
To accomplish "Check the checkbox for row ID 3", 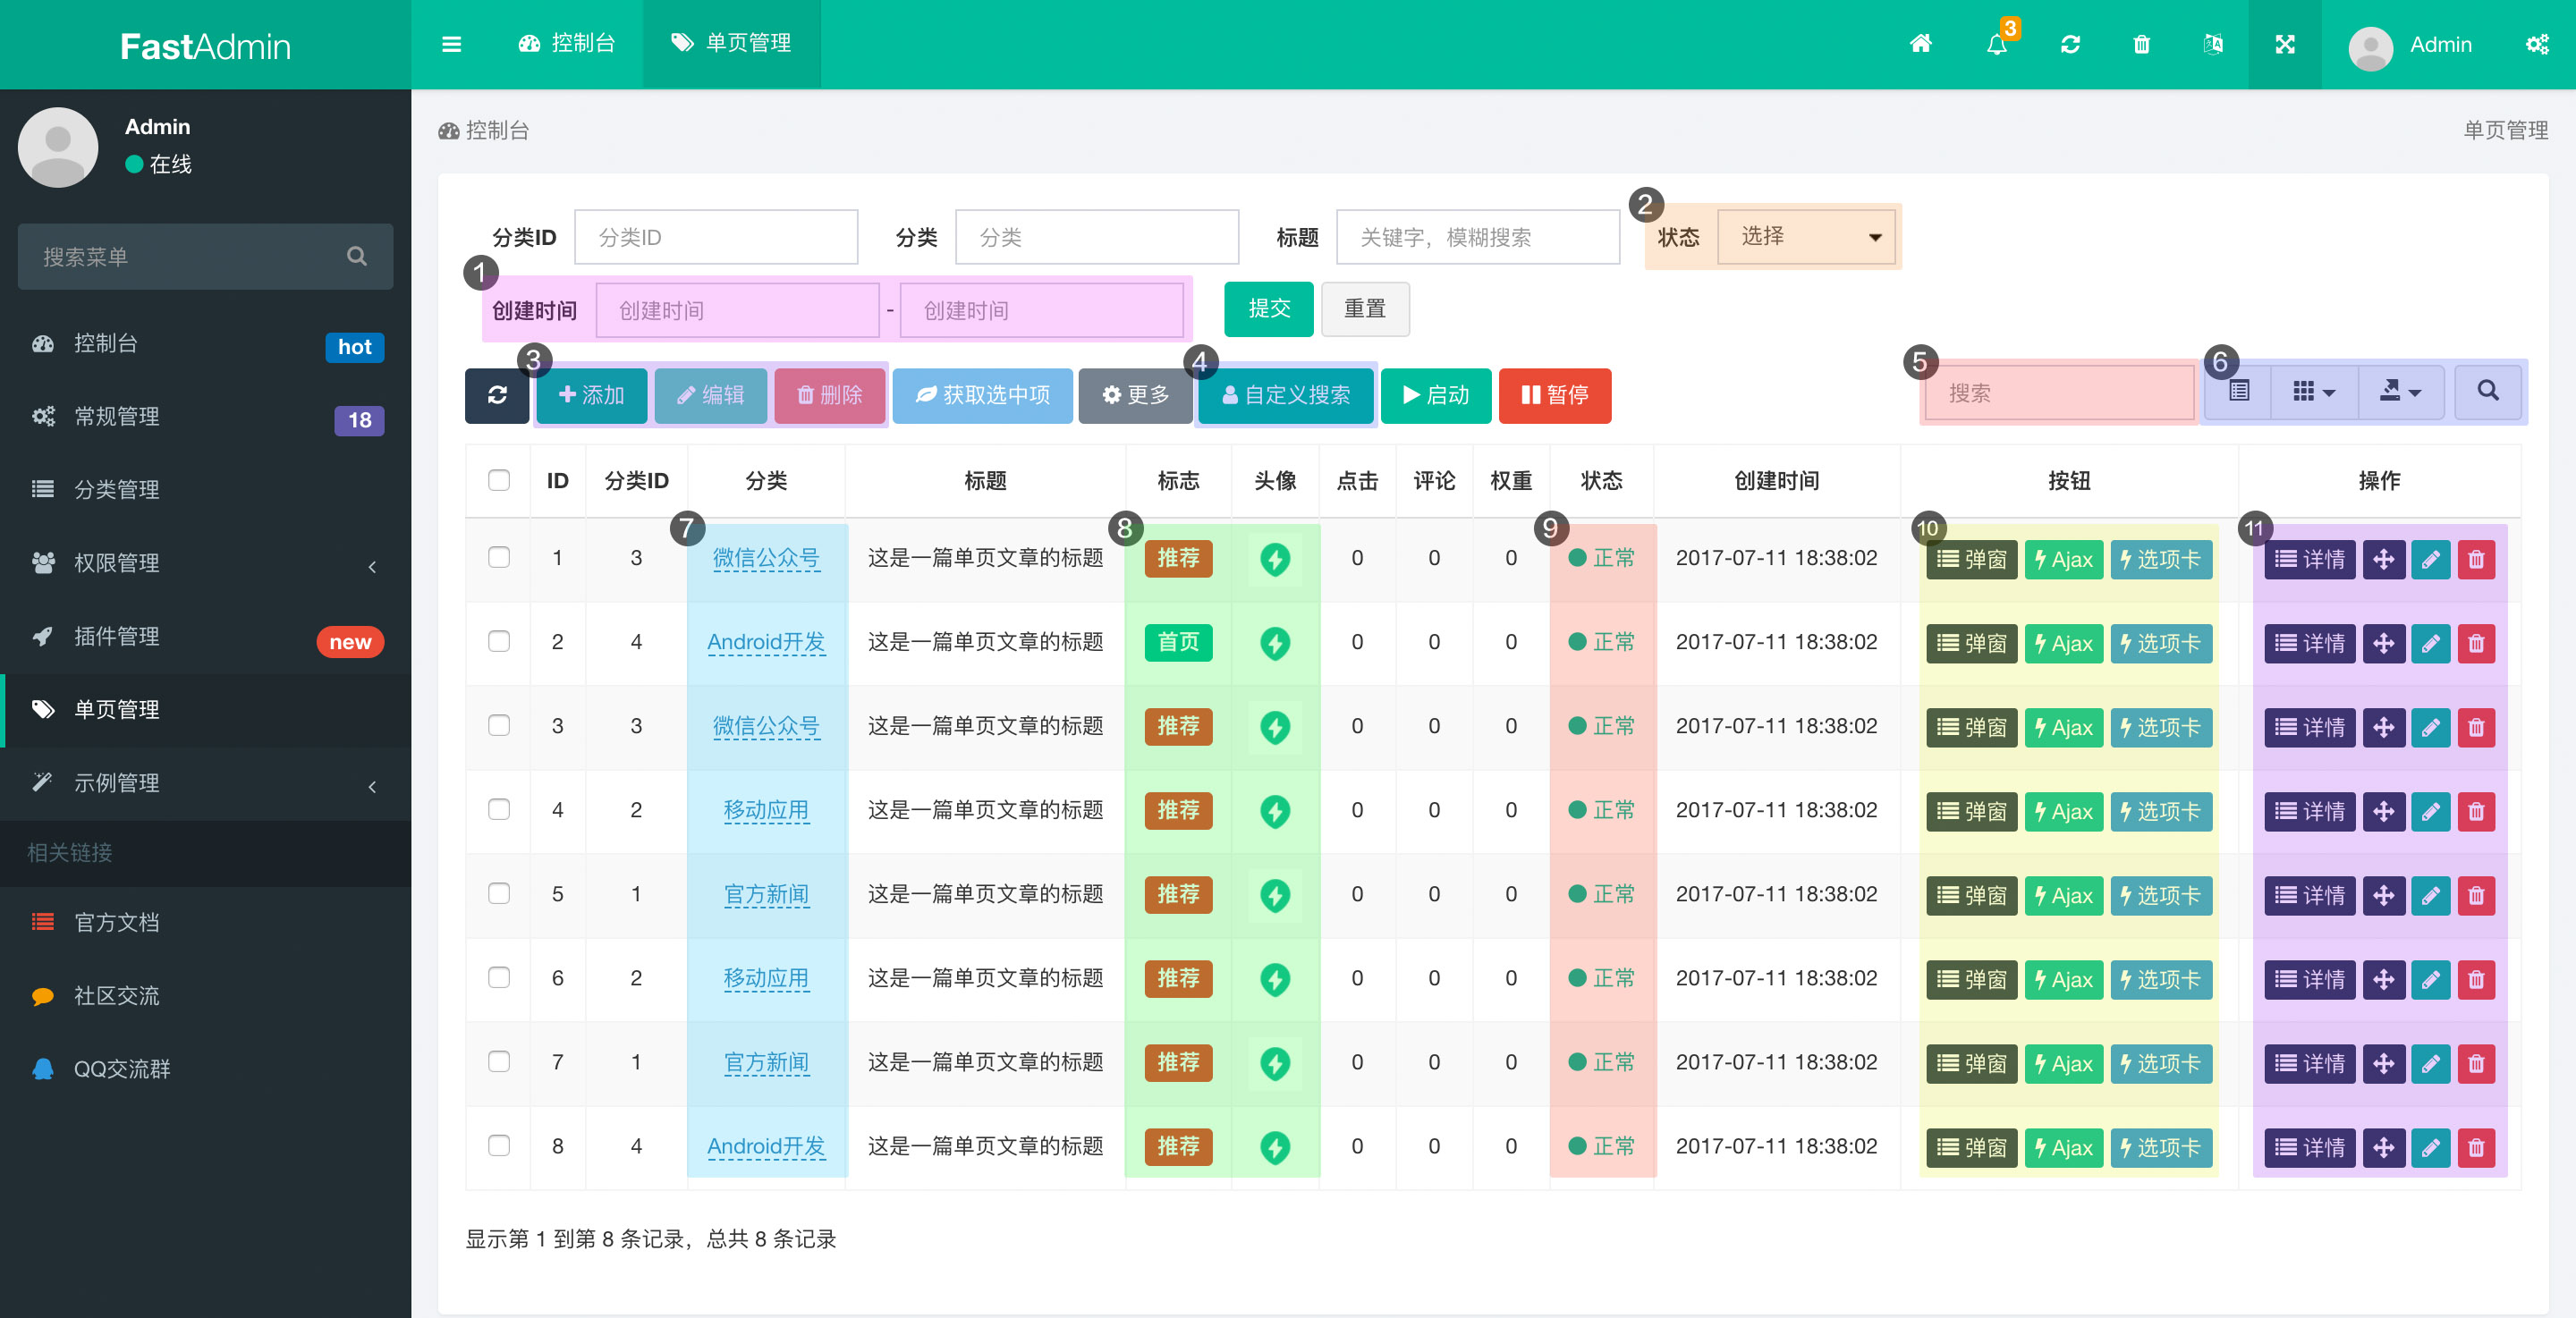I will point(499,725).
